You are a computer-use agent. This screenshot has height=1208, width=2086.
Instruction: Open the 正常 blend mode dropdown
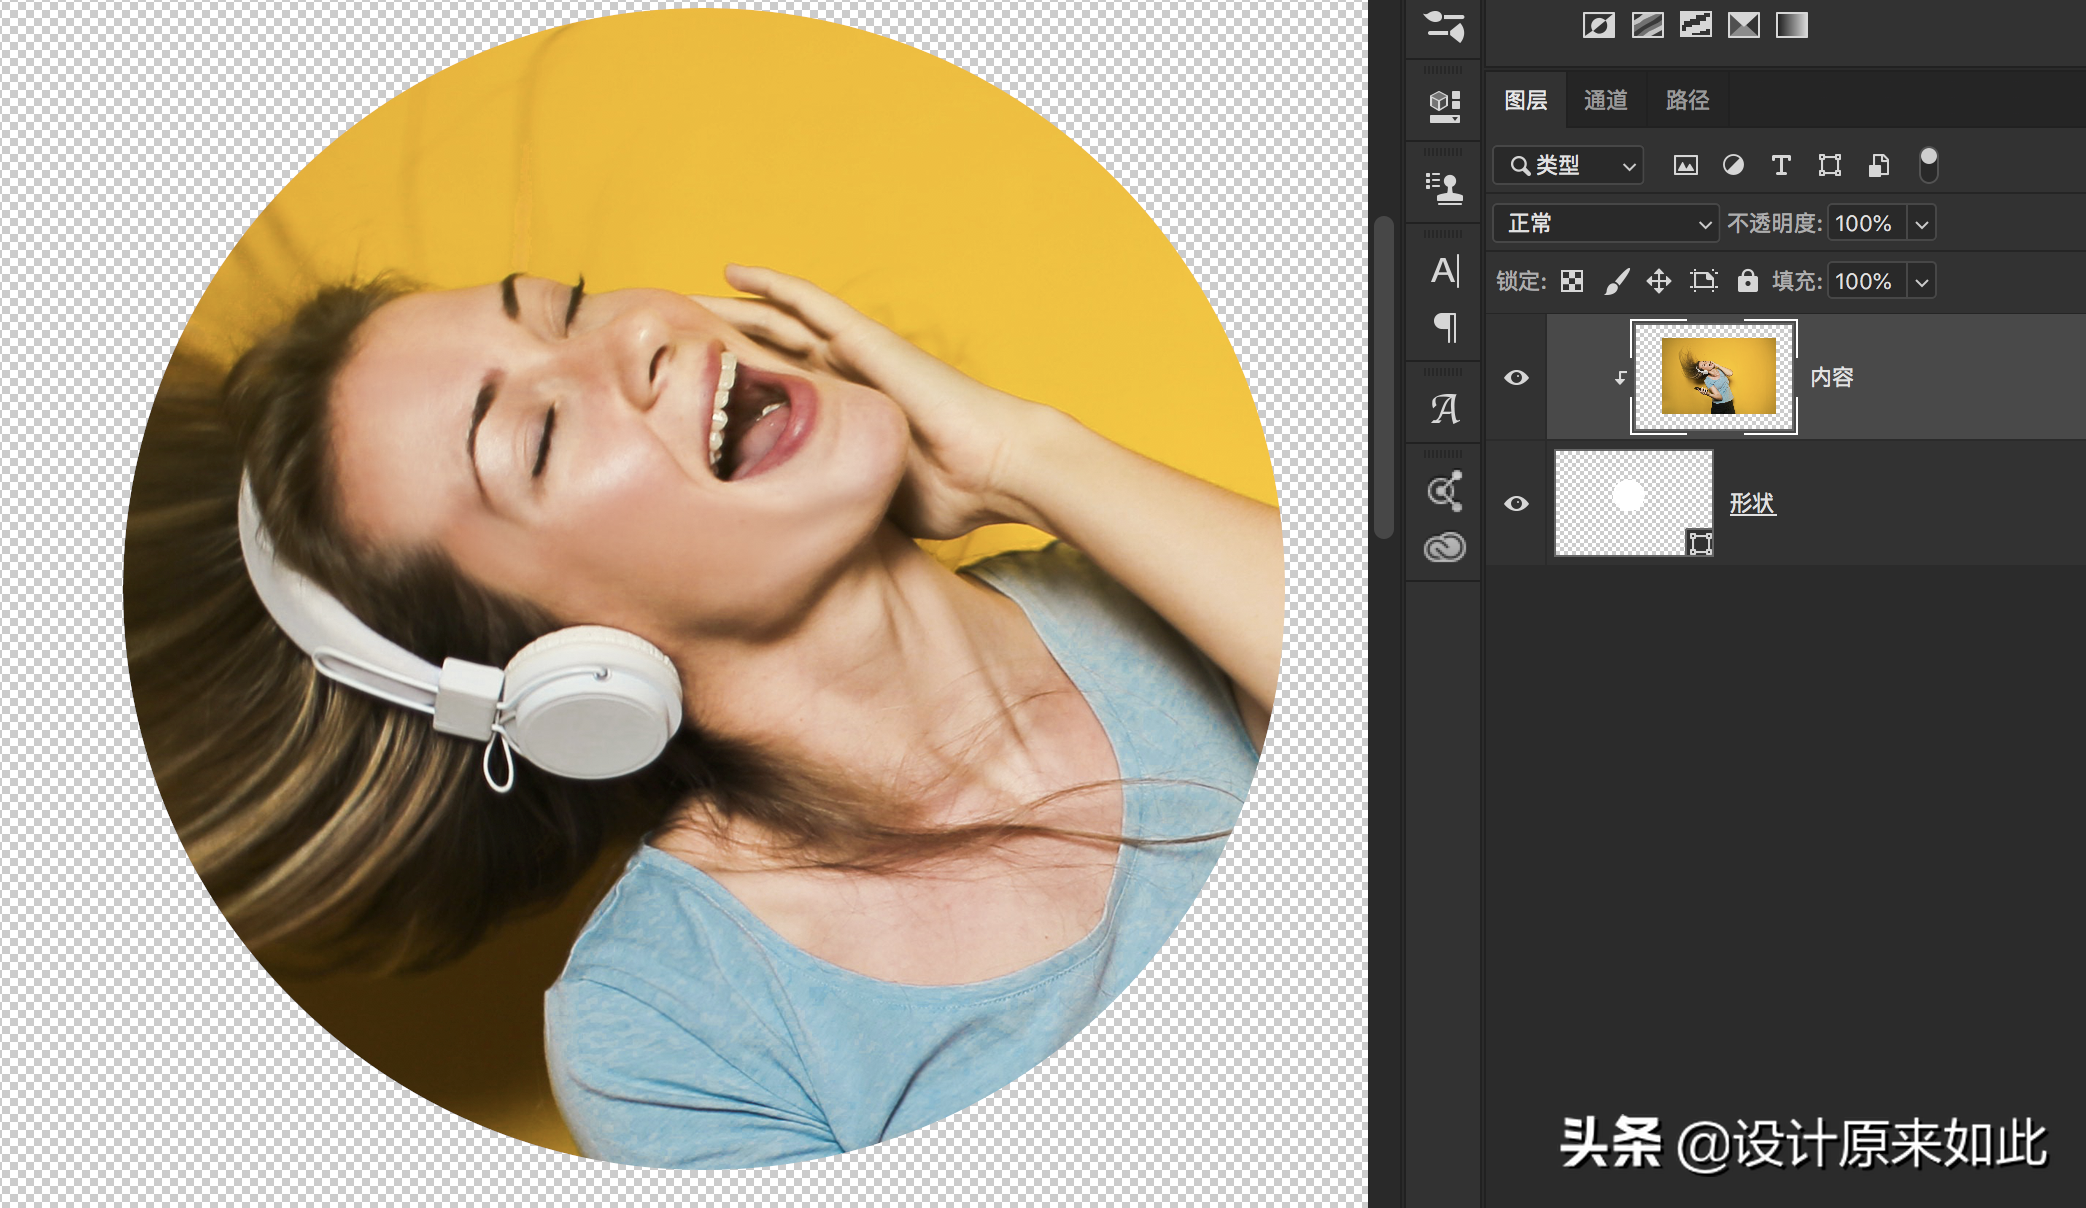coord(1606,224)
